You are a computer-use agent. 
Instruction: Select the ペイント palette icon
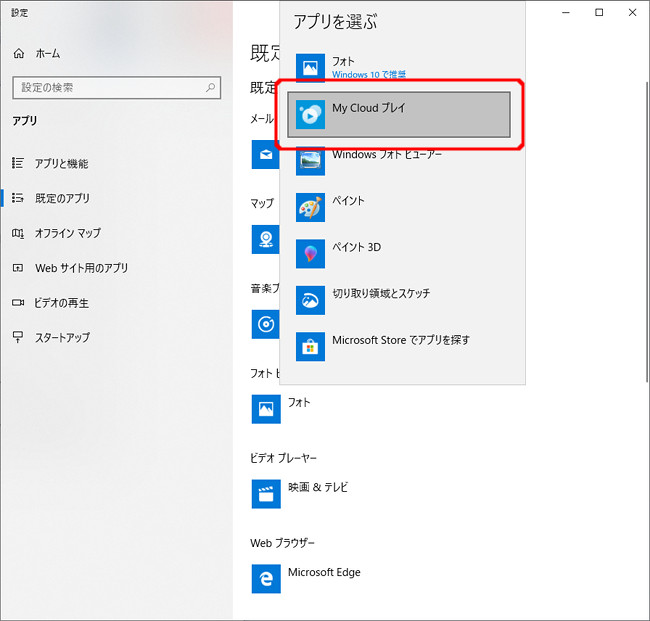click(x=311, y=208)
